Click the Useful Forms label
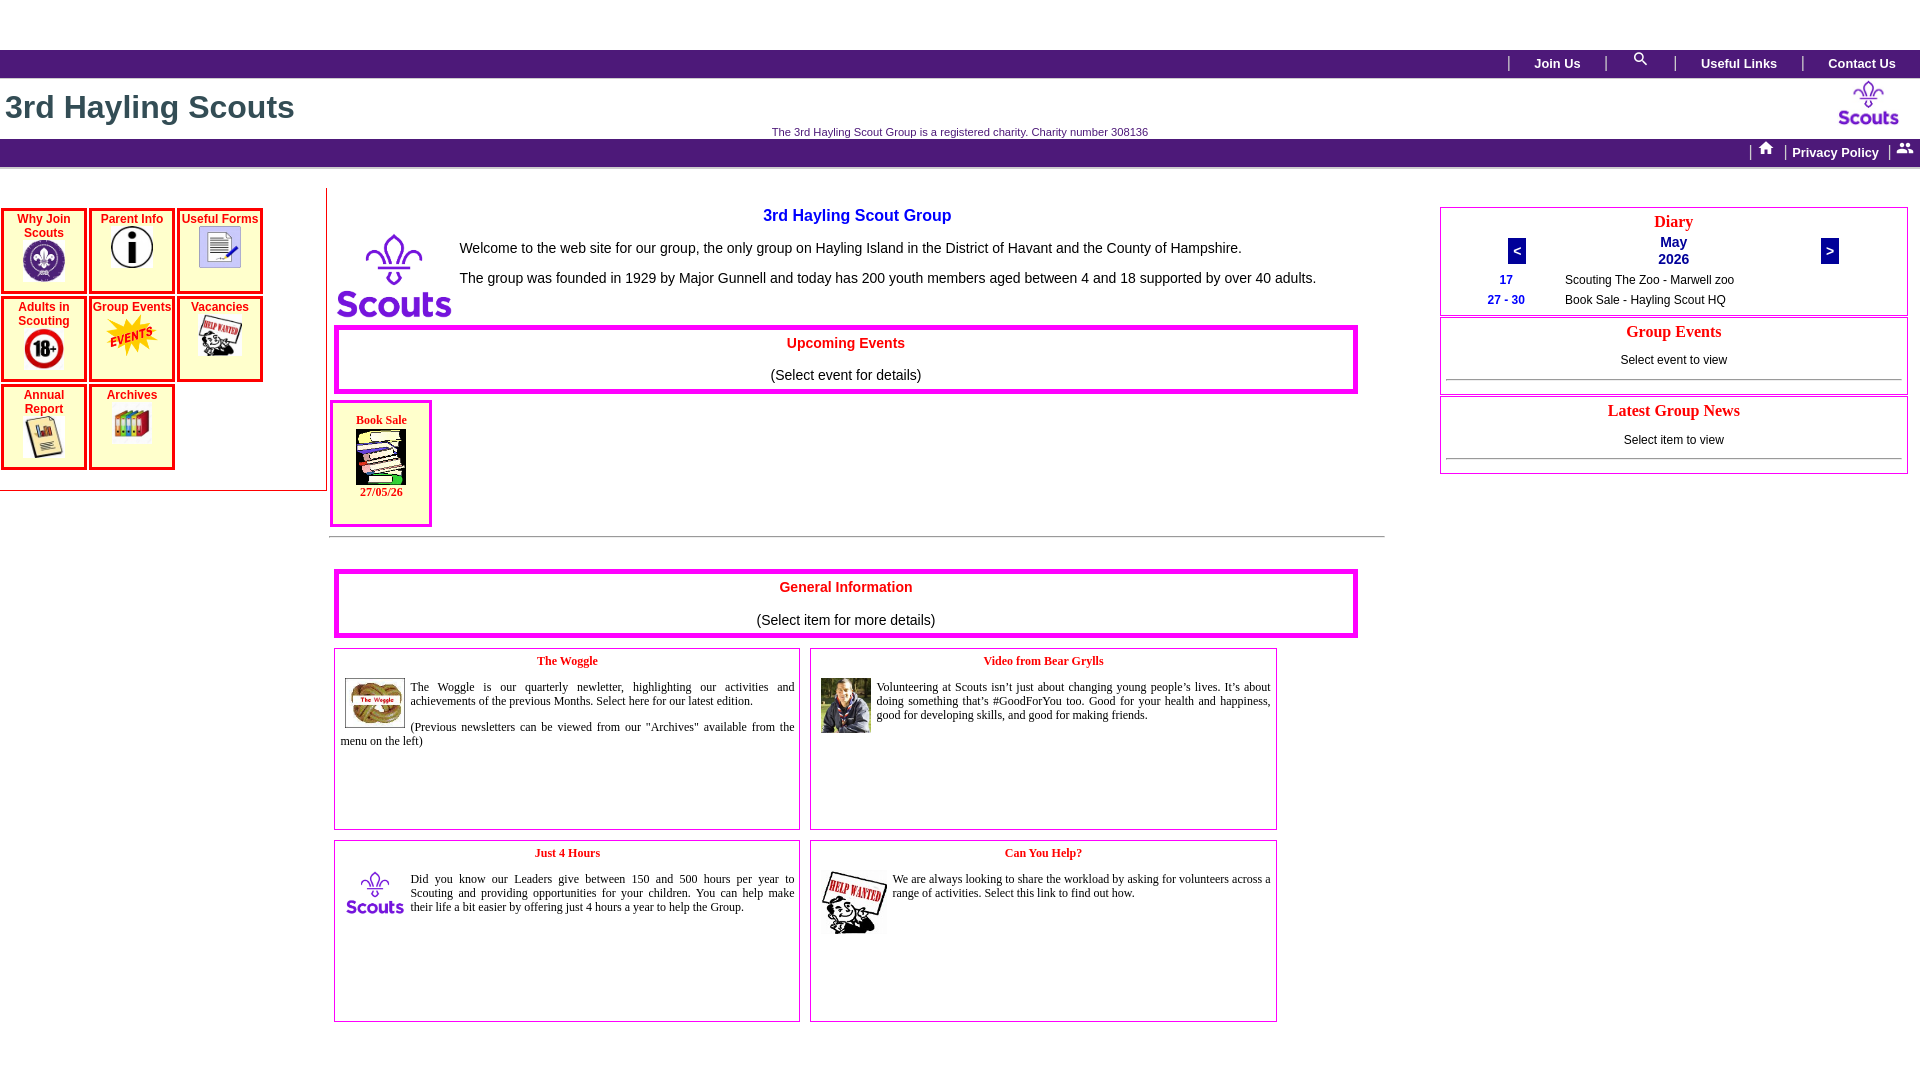The width and height of the screenshot is (1920, 1080). [x=220, y=219]
